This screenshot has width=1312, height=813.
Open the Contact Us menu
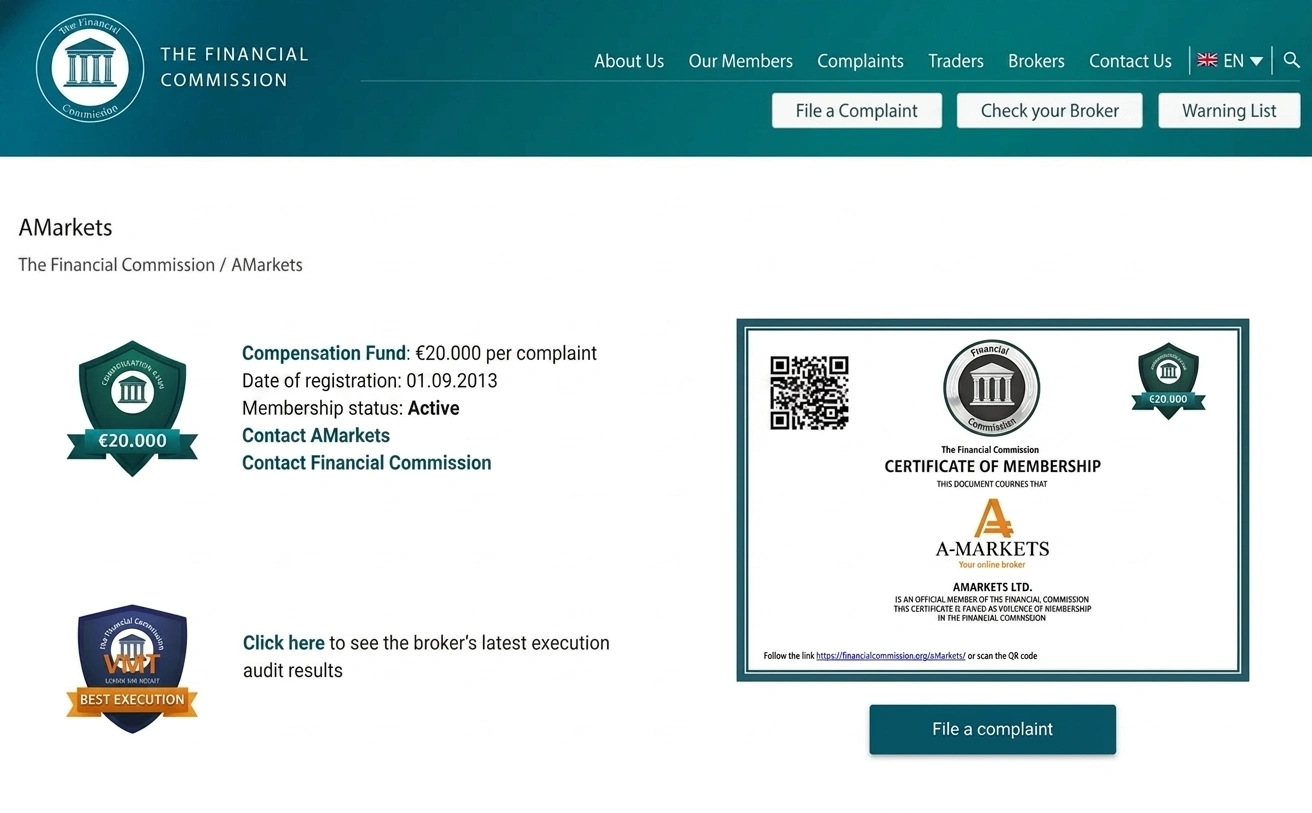[1130, 61]
